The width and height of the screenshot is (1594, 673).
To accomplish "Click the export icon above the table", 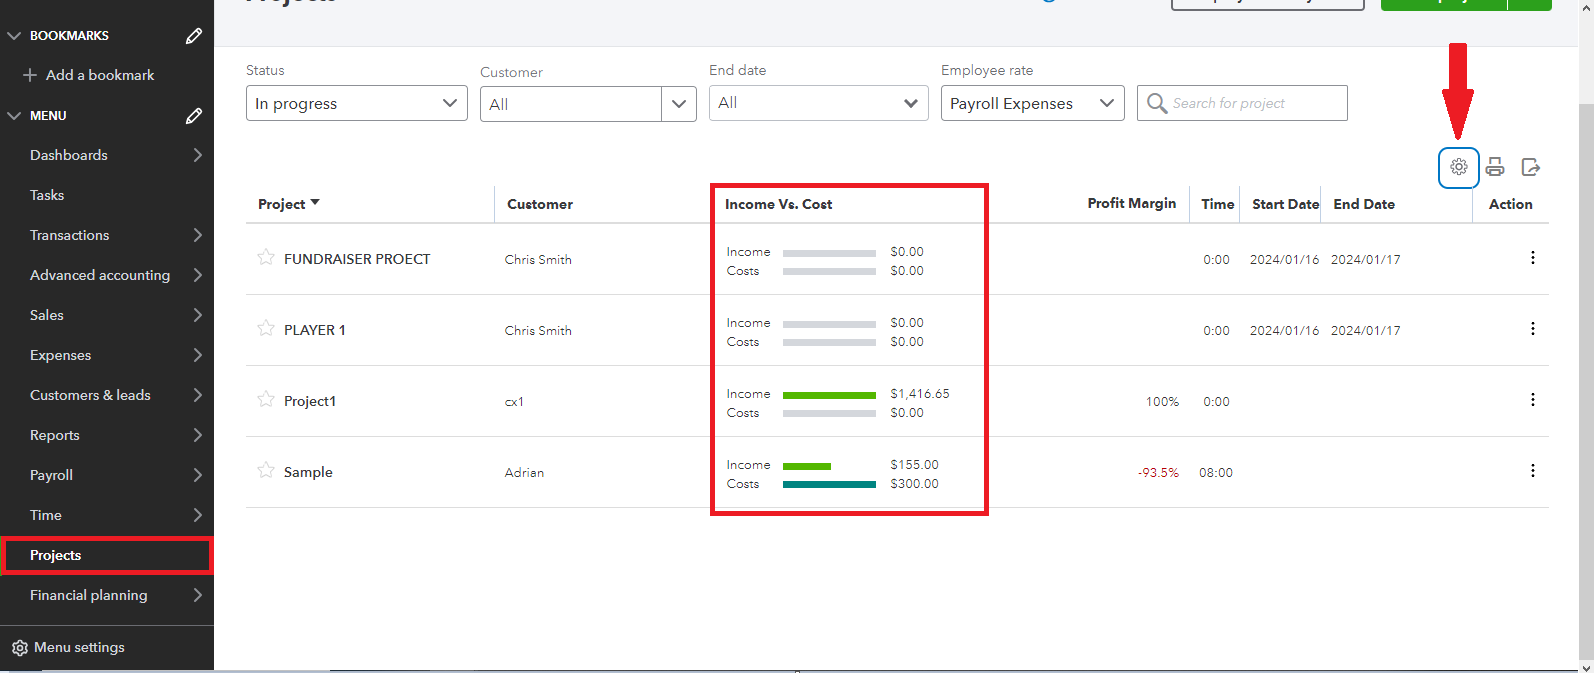I will point(1530,167).
